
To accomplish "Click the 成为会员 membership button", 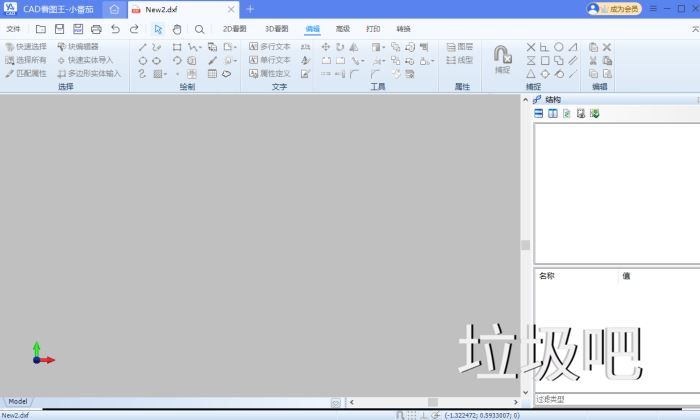I will click(x=614, y=9).
